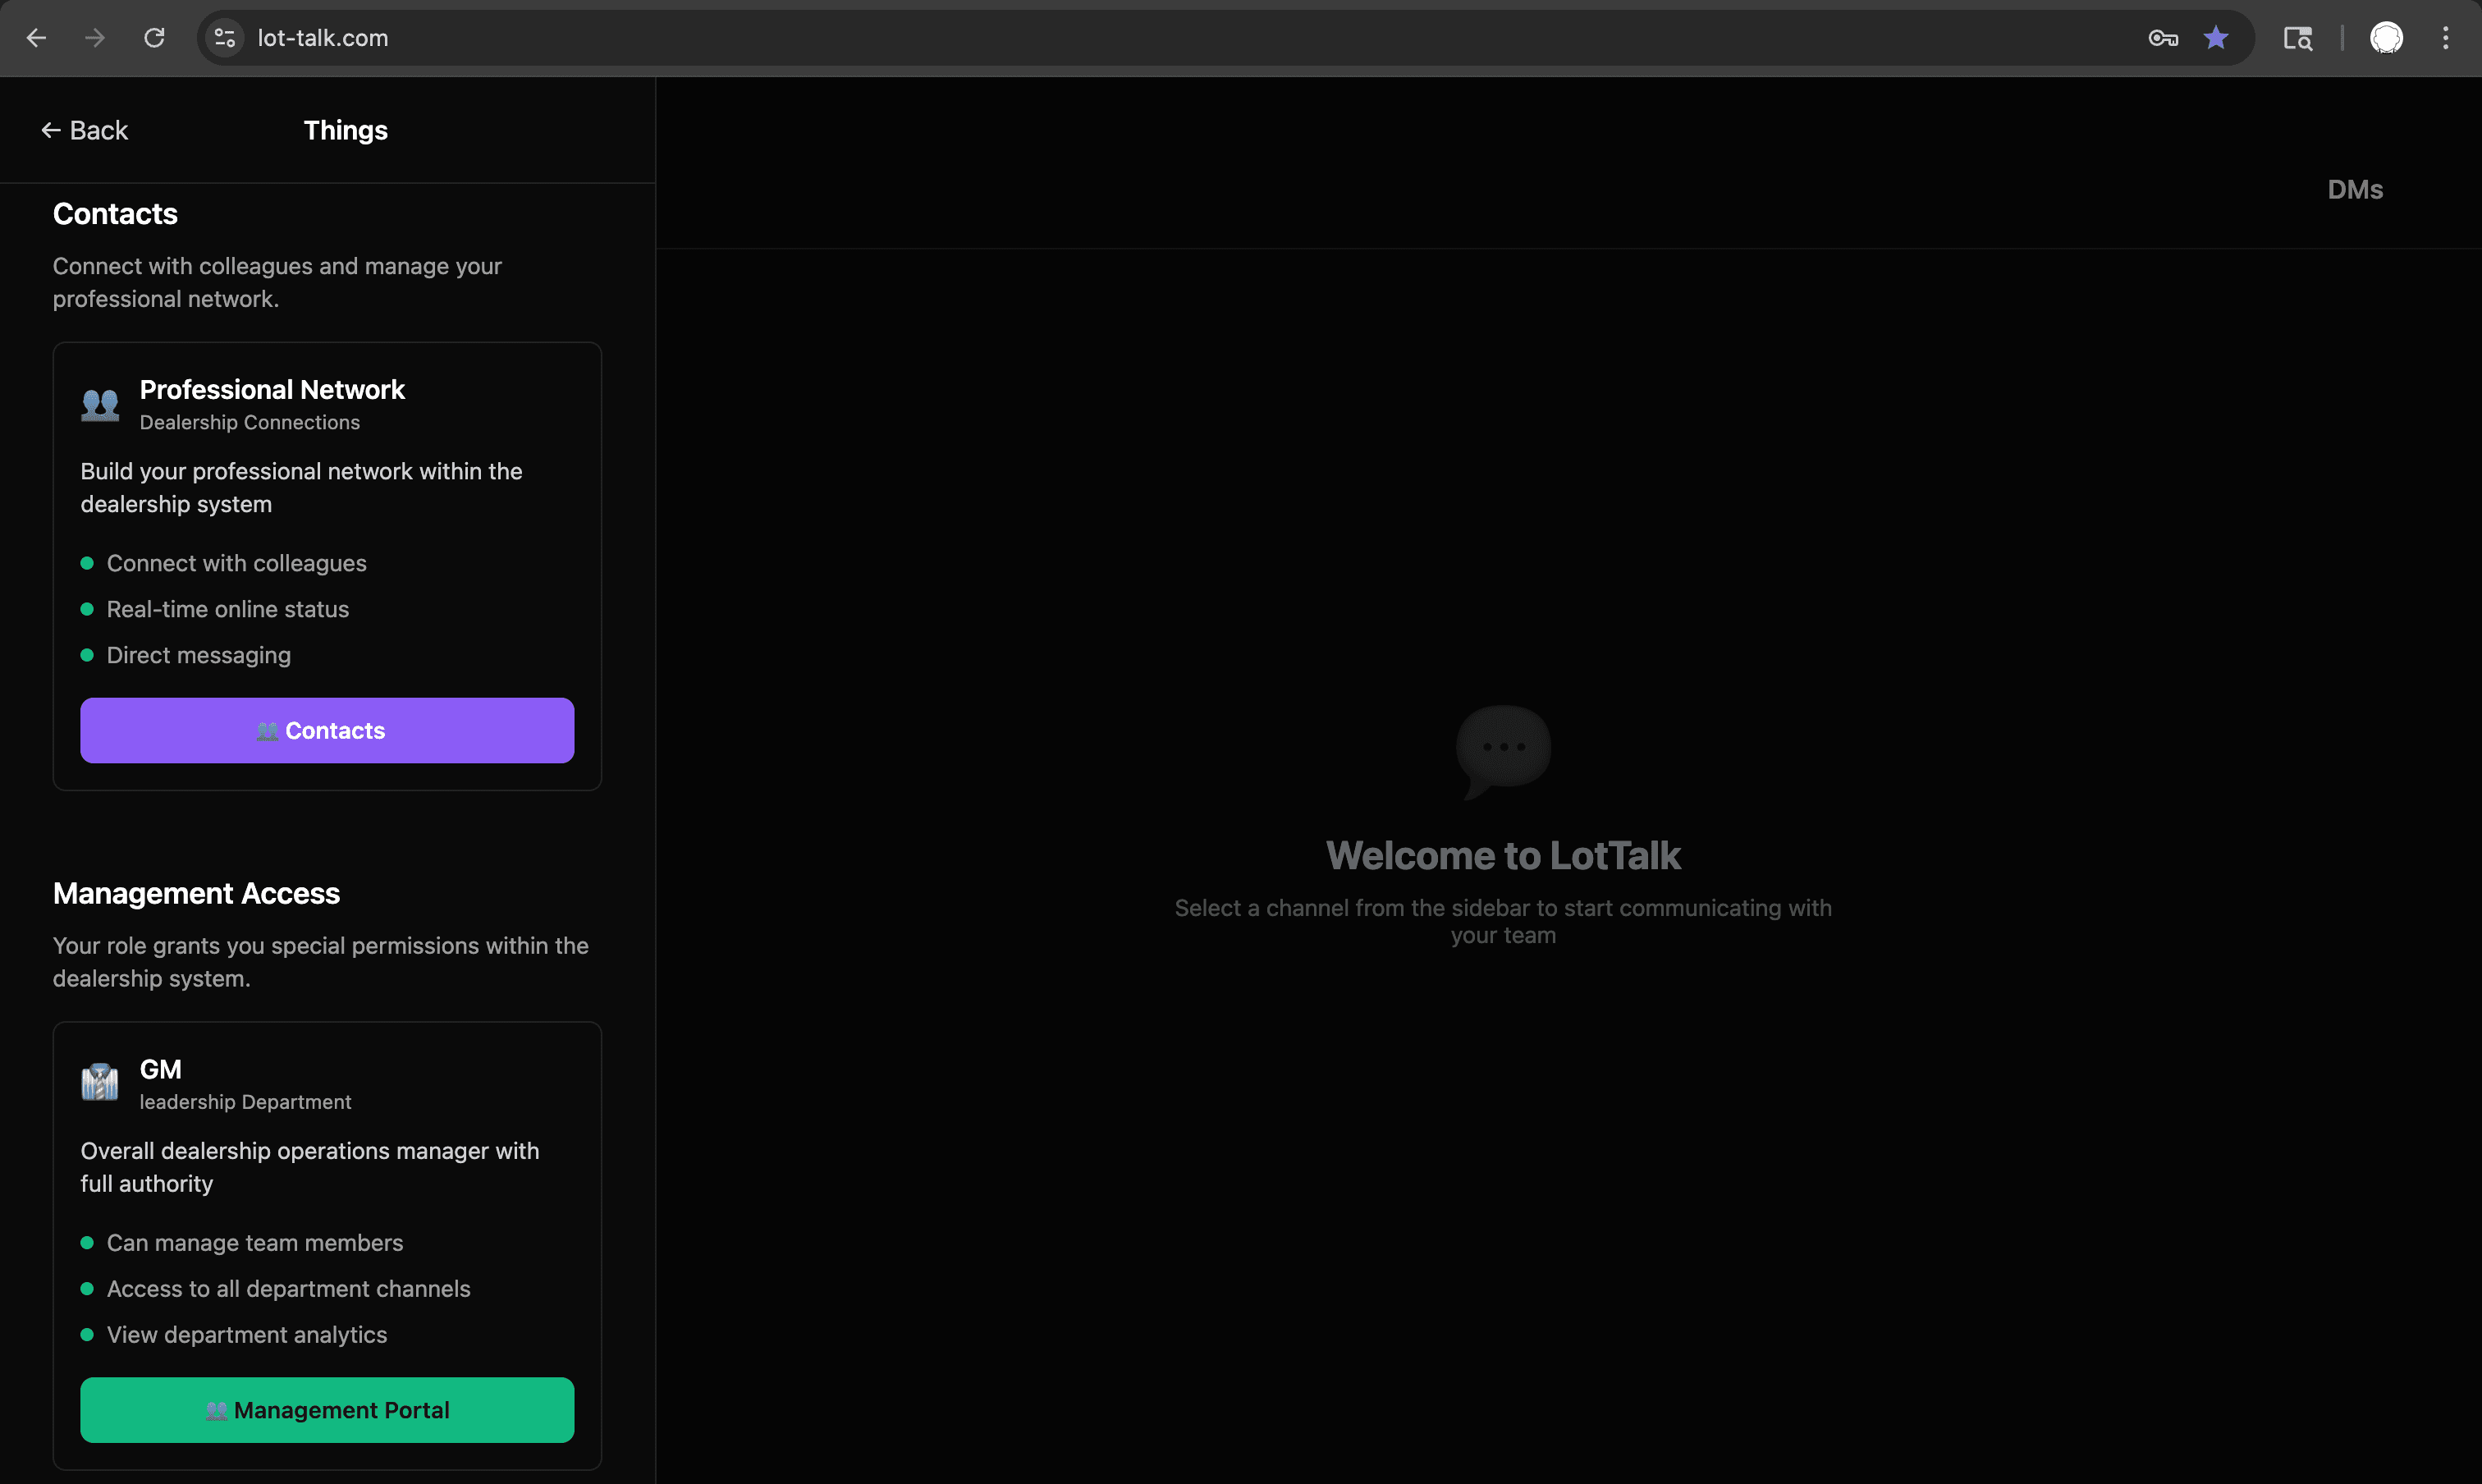Viewport: 2482px width, 1484px height.
Task: Click the Welcome to LotTalk heading
Action: (x=1503, y=856)
